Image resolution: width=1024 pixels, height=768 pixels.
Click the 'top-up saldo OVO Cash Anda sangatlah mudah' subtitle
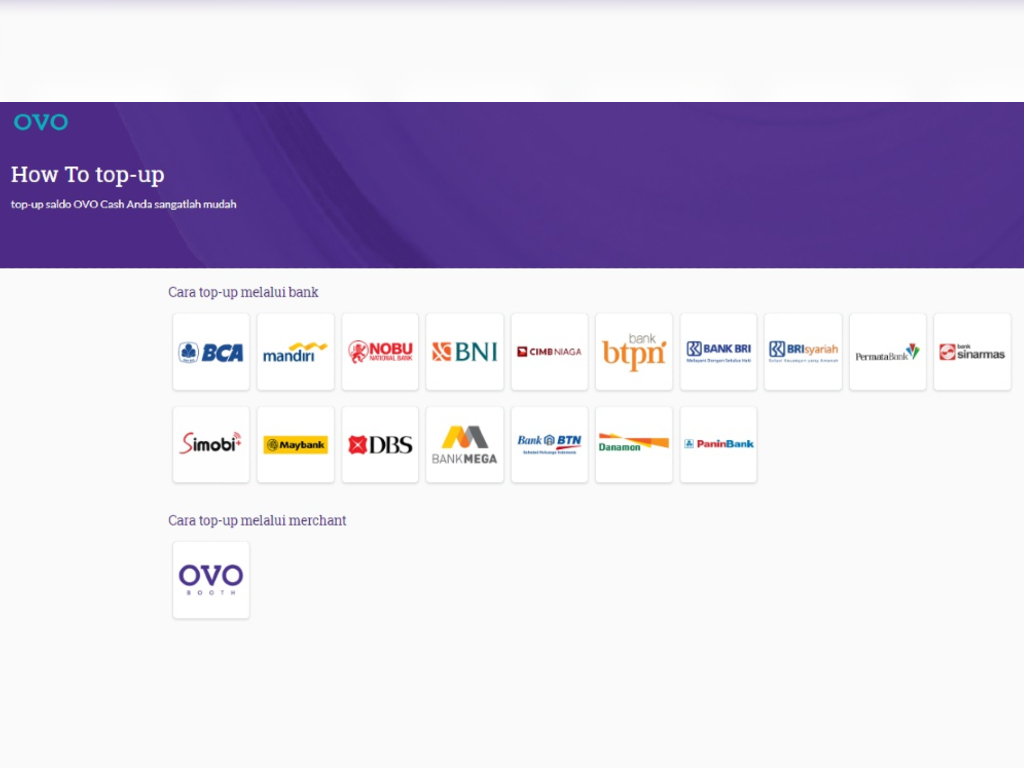click(123, 204)
